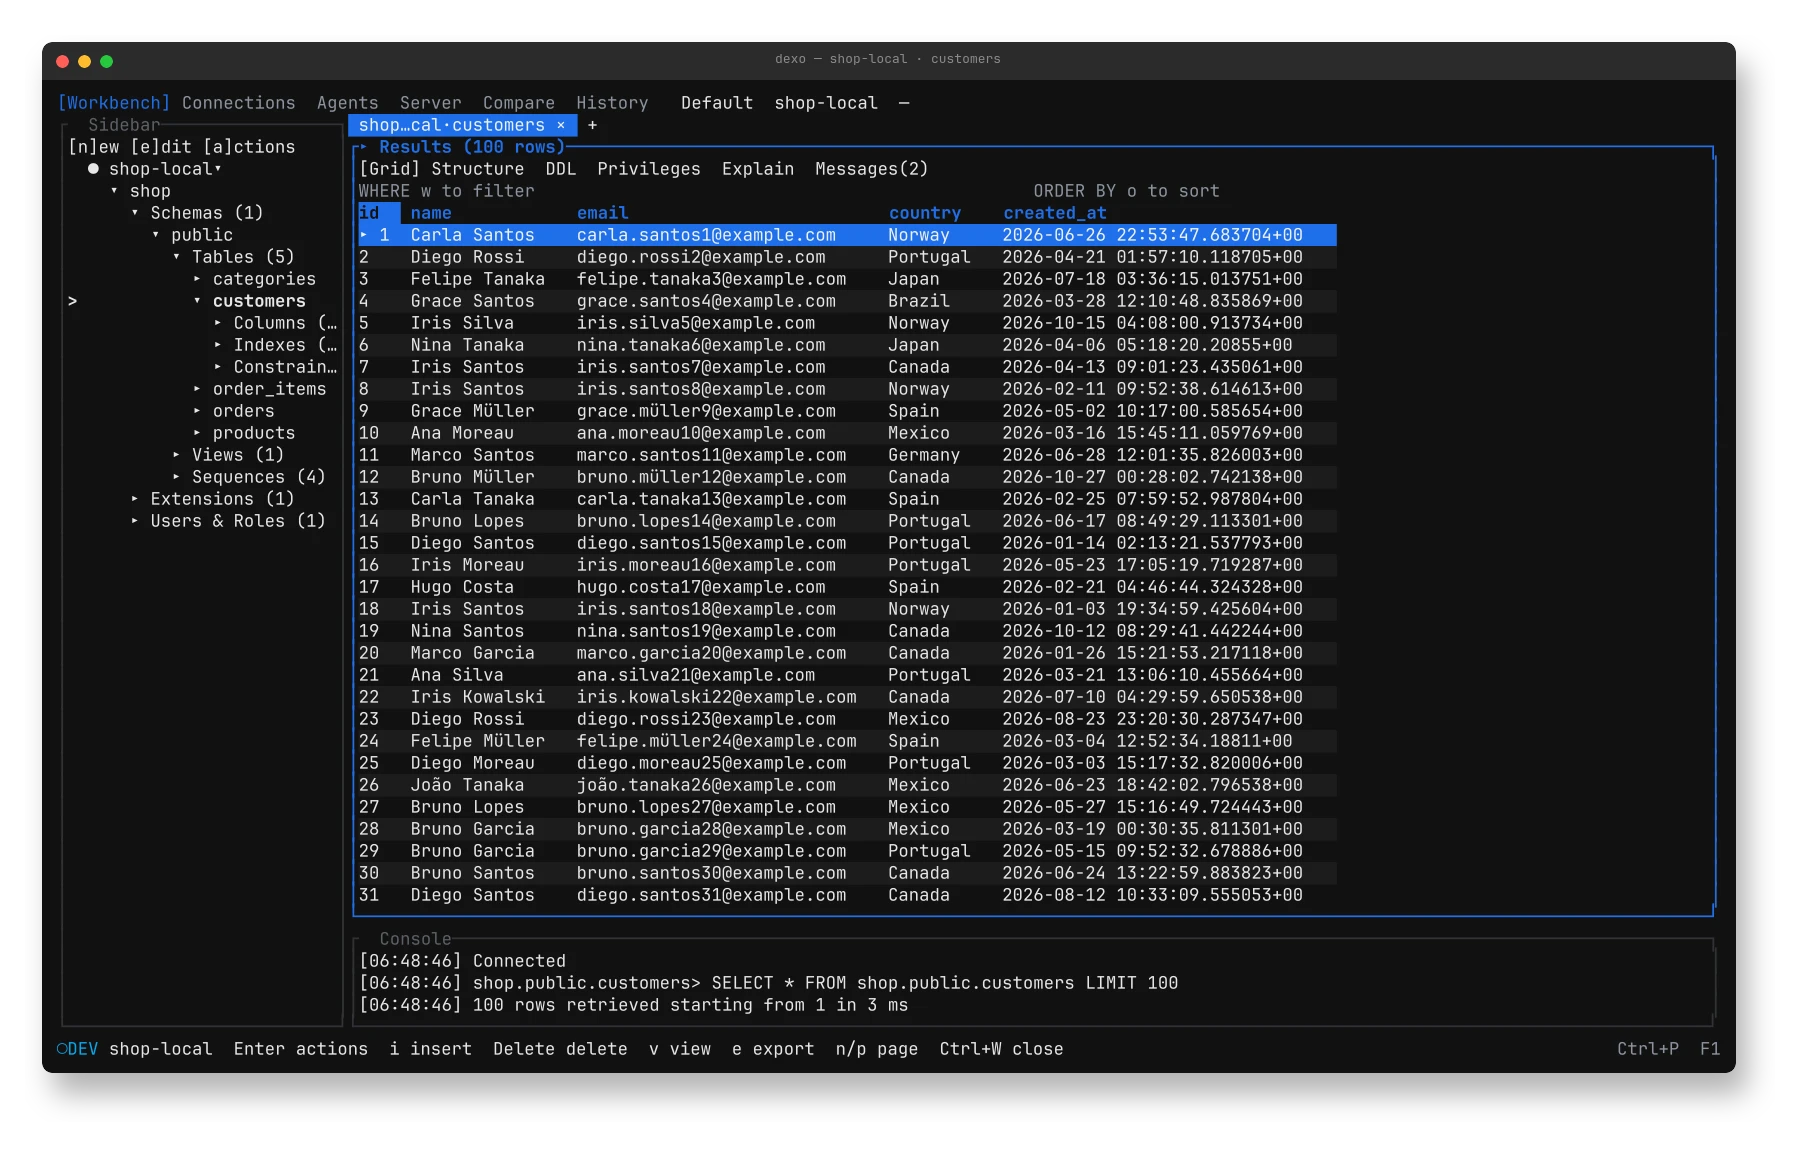Screen dimensions: 1800x1158
Task: Open a new tab with the plus button
Action: point(592,125)
